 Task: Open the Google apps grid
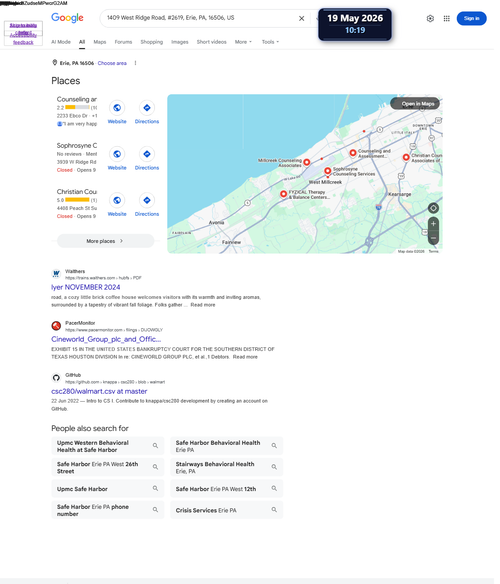(x=446, y=18)
